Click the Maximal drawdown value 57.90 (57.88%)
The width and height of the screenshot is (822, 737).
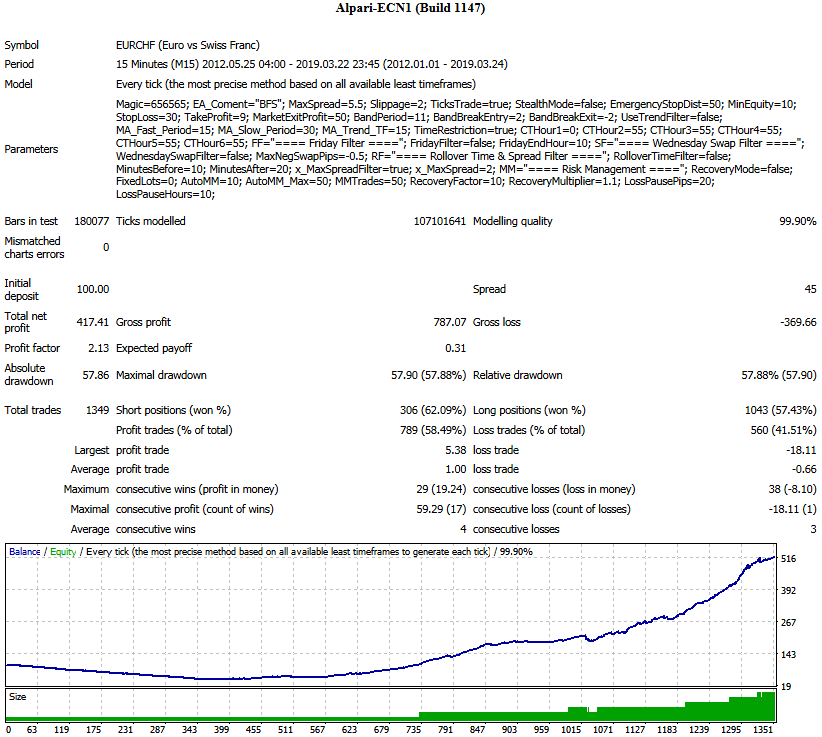[428, 375]
